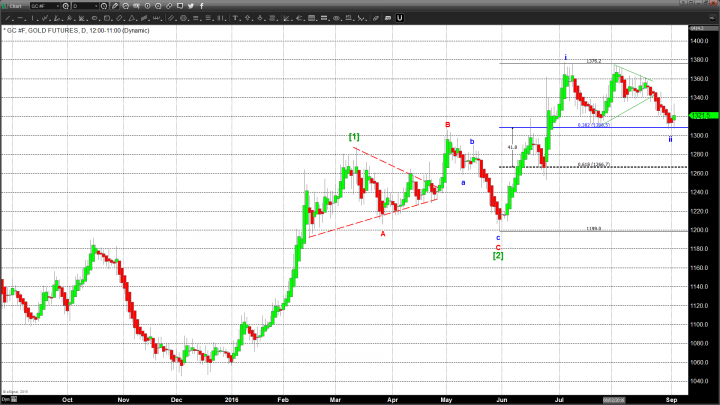
Task: Toggle the magnet snap U icon
Action: (x=399, y=18)
